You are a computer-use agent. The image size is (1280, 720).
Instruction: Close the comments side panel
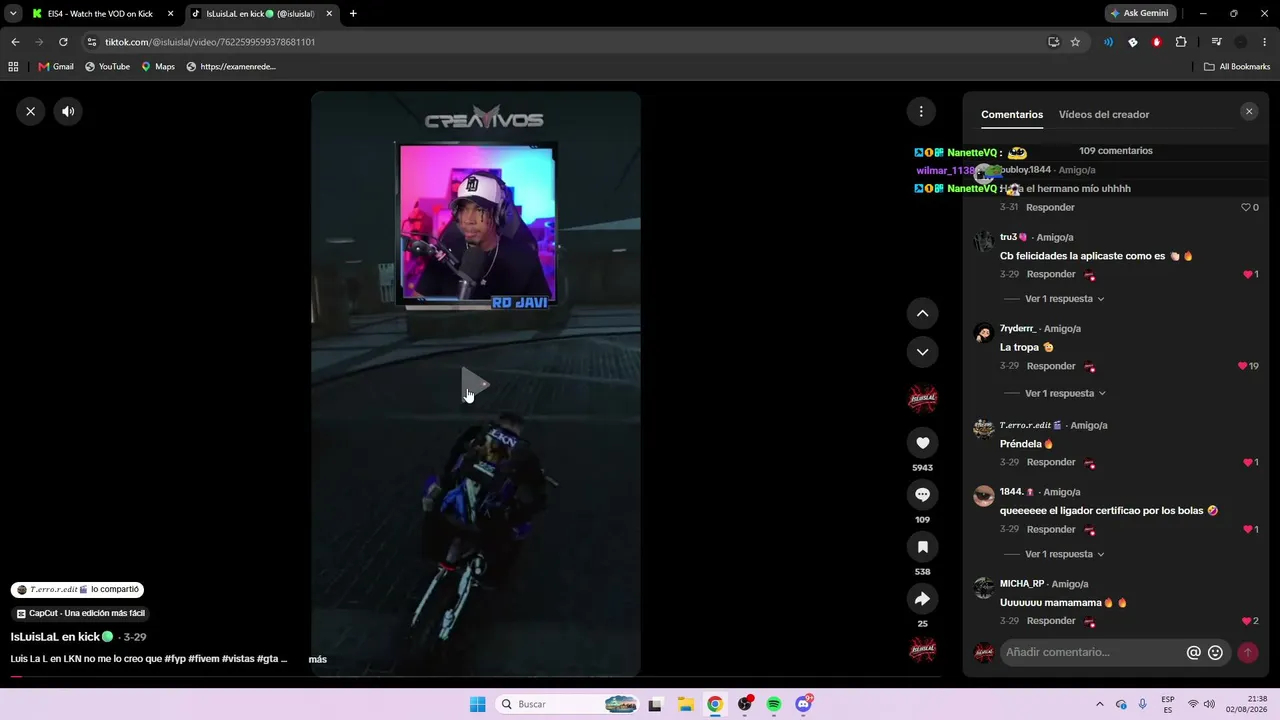click(1249, 112)
